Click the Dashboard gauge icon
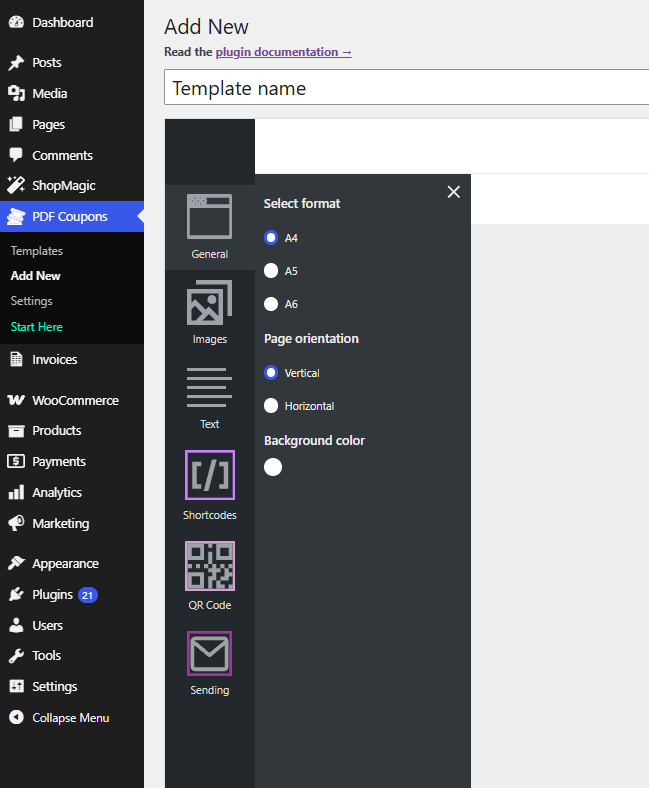The image size is (649, 788). [x=16, y=22]
